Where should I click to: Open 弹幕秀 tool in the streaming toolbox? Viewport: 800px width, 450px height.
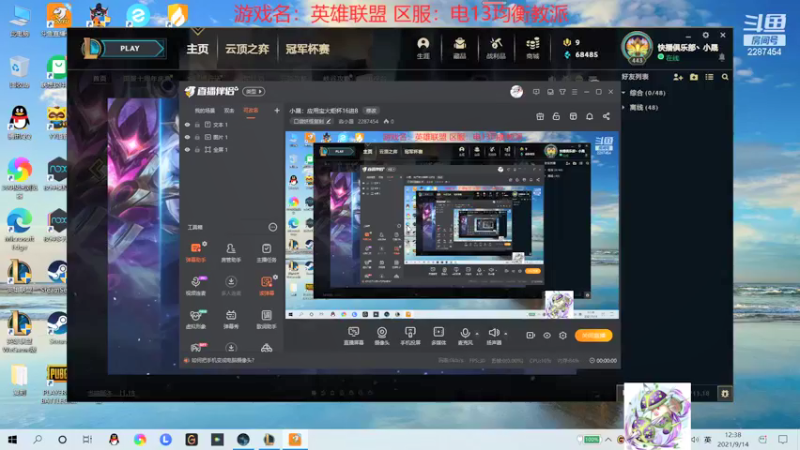coord(231,319)
